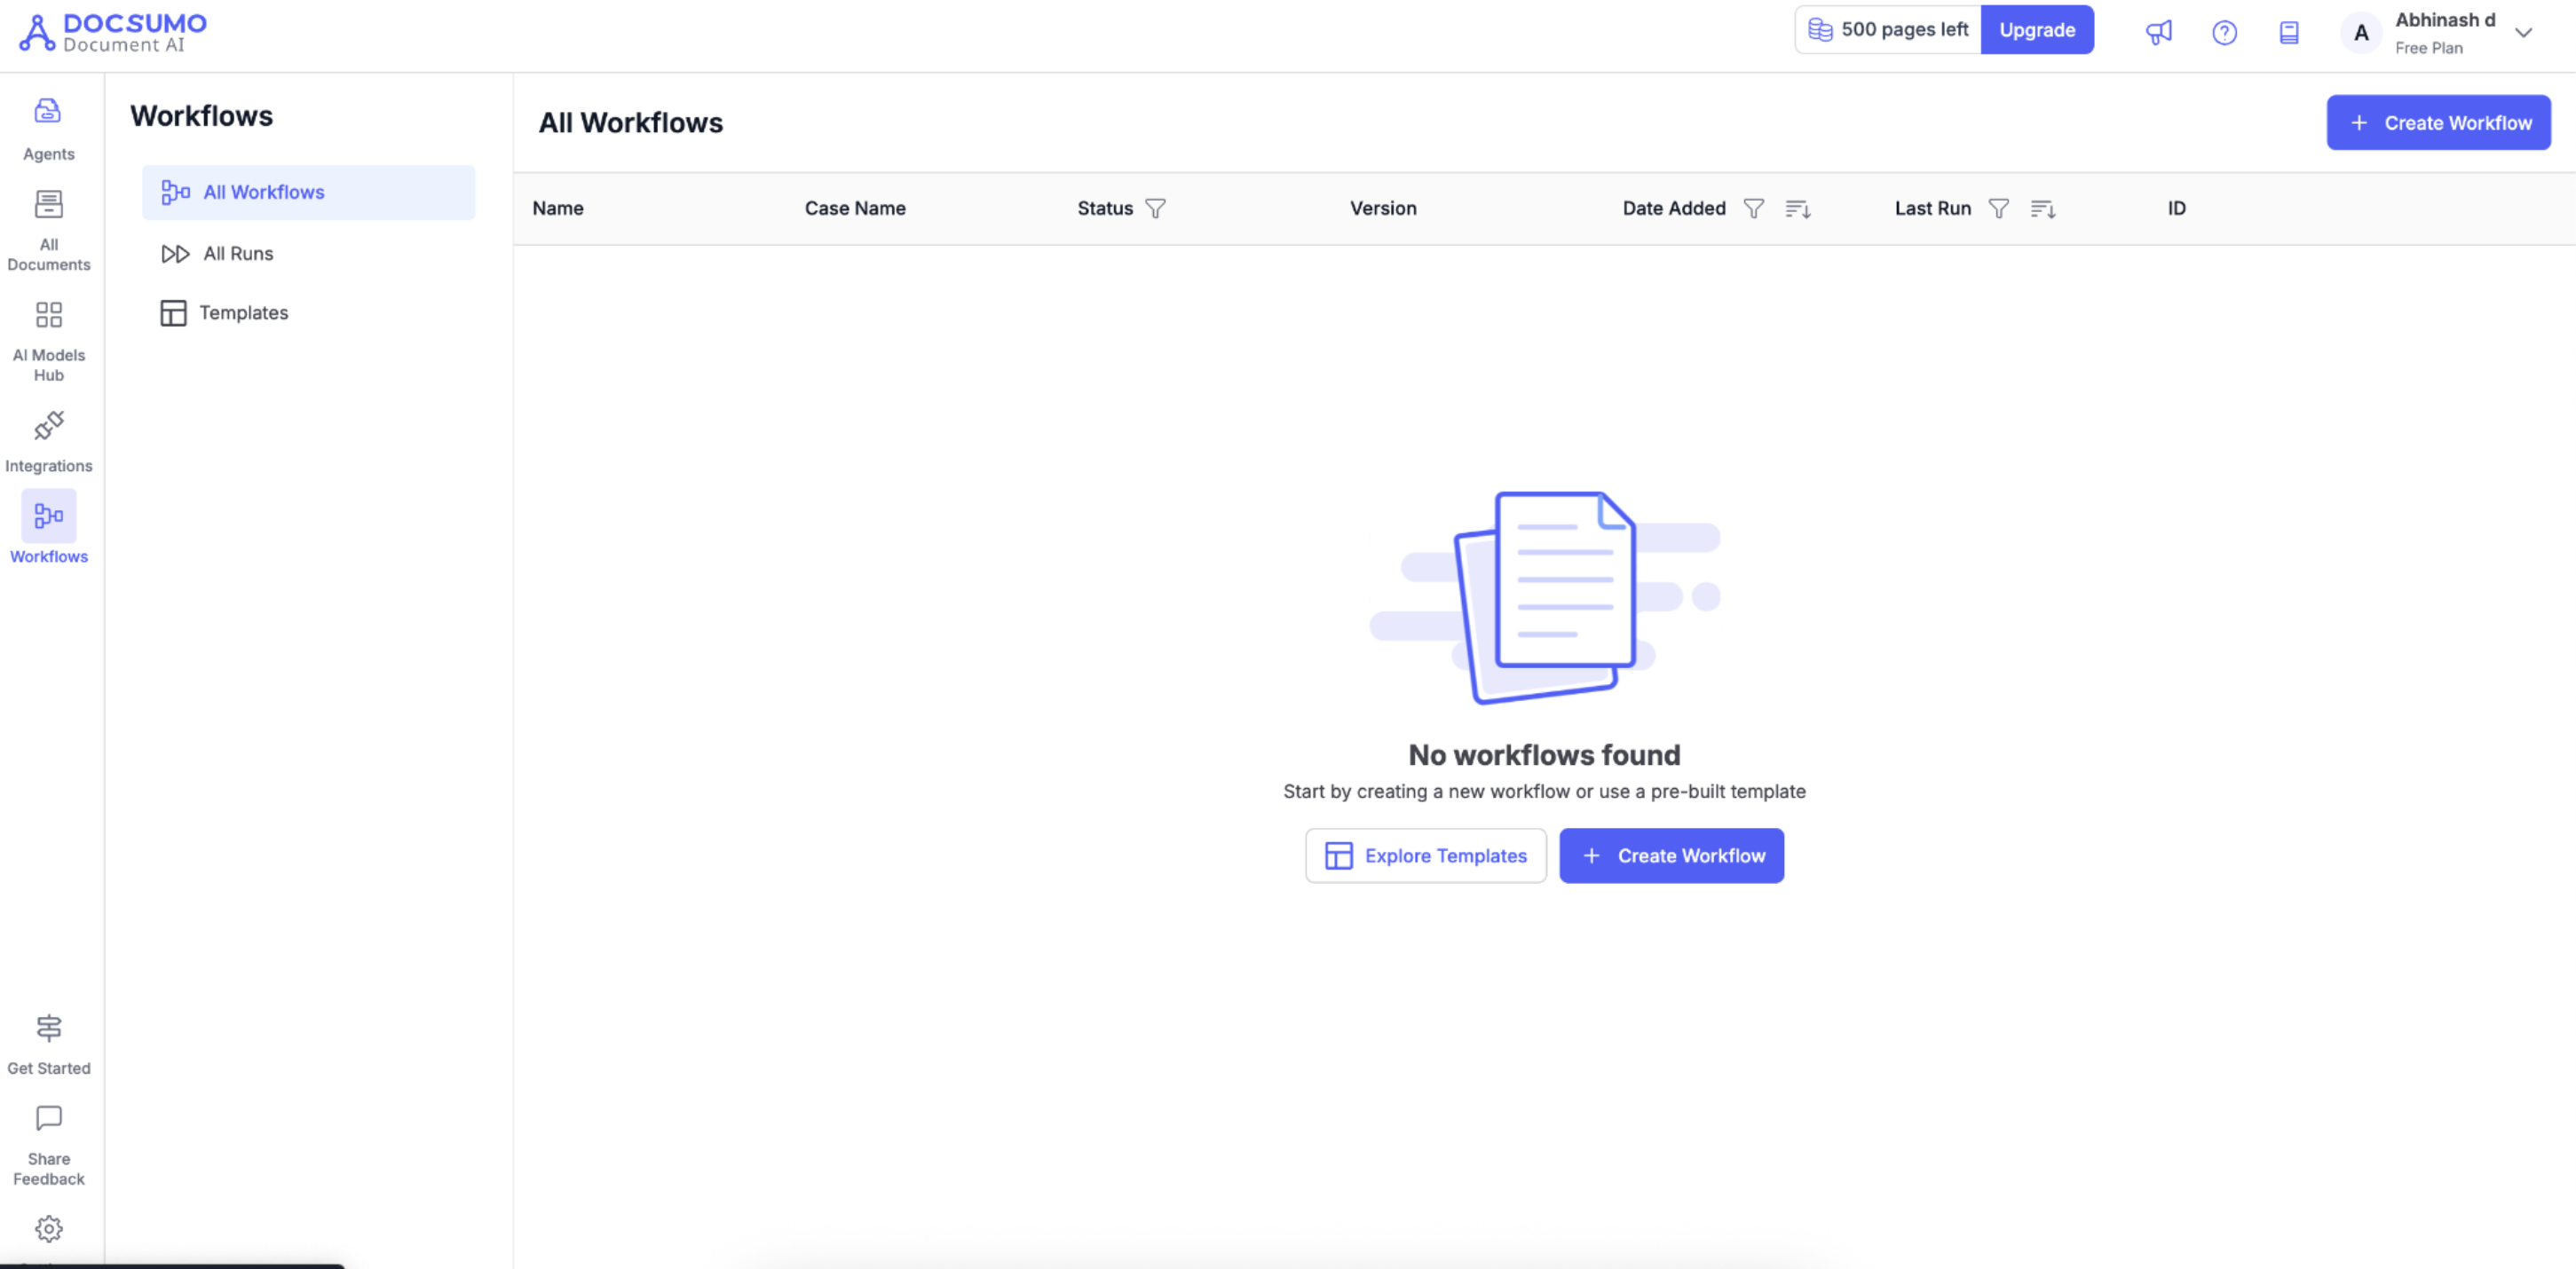Viewport: 2576px width, 1269px height.
Task: Click the Upgrade button
Action: pos(2037,30)
